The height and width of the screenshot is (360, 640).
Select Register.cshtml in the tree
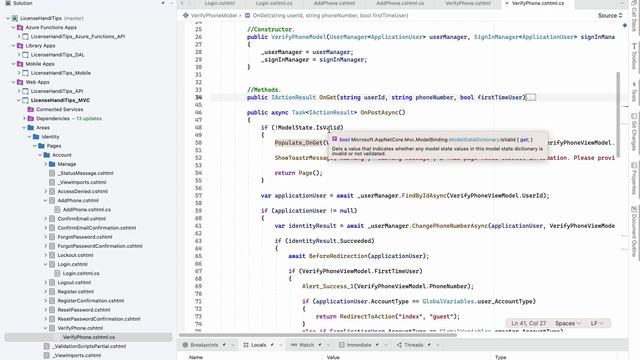76,291
